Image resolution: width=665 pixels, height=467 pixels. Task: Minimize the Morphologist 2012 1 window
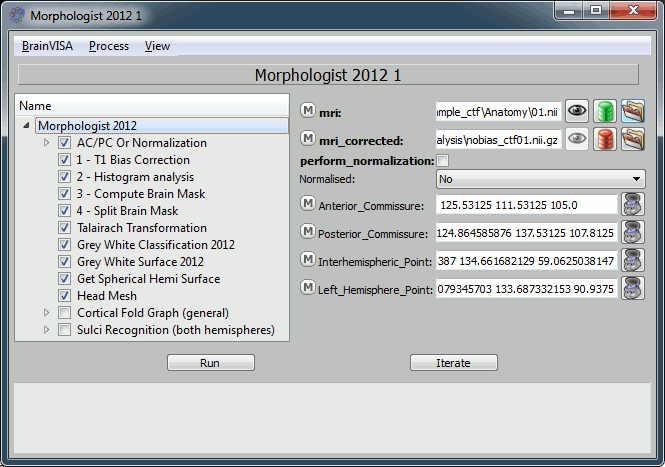[x=569, y=10]
